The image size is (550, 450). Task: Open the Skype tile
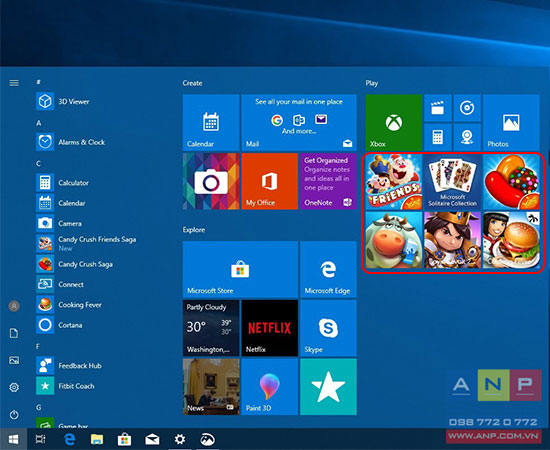[328, 328]
